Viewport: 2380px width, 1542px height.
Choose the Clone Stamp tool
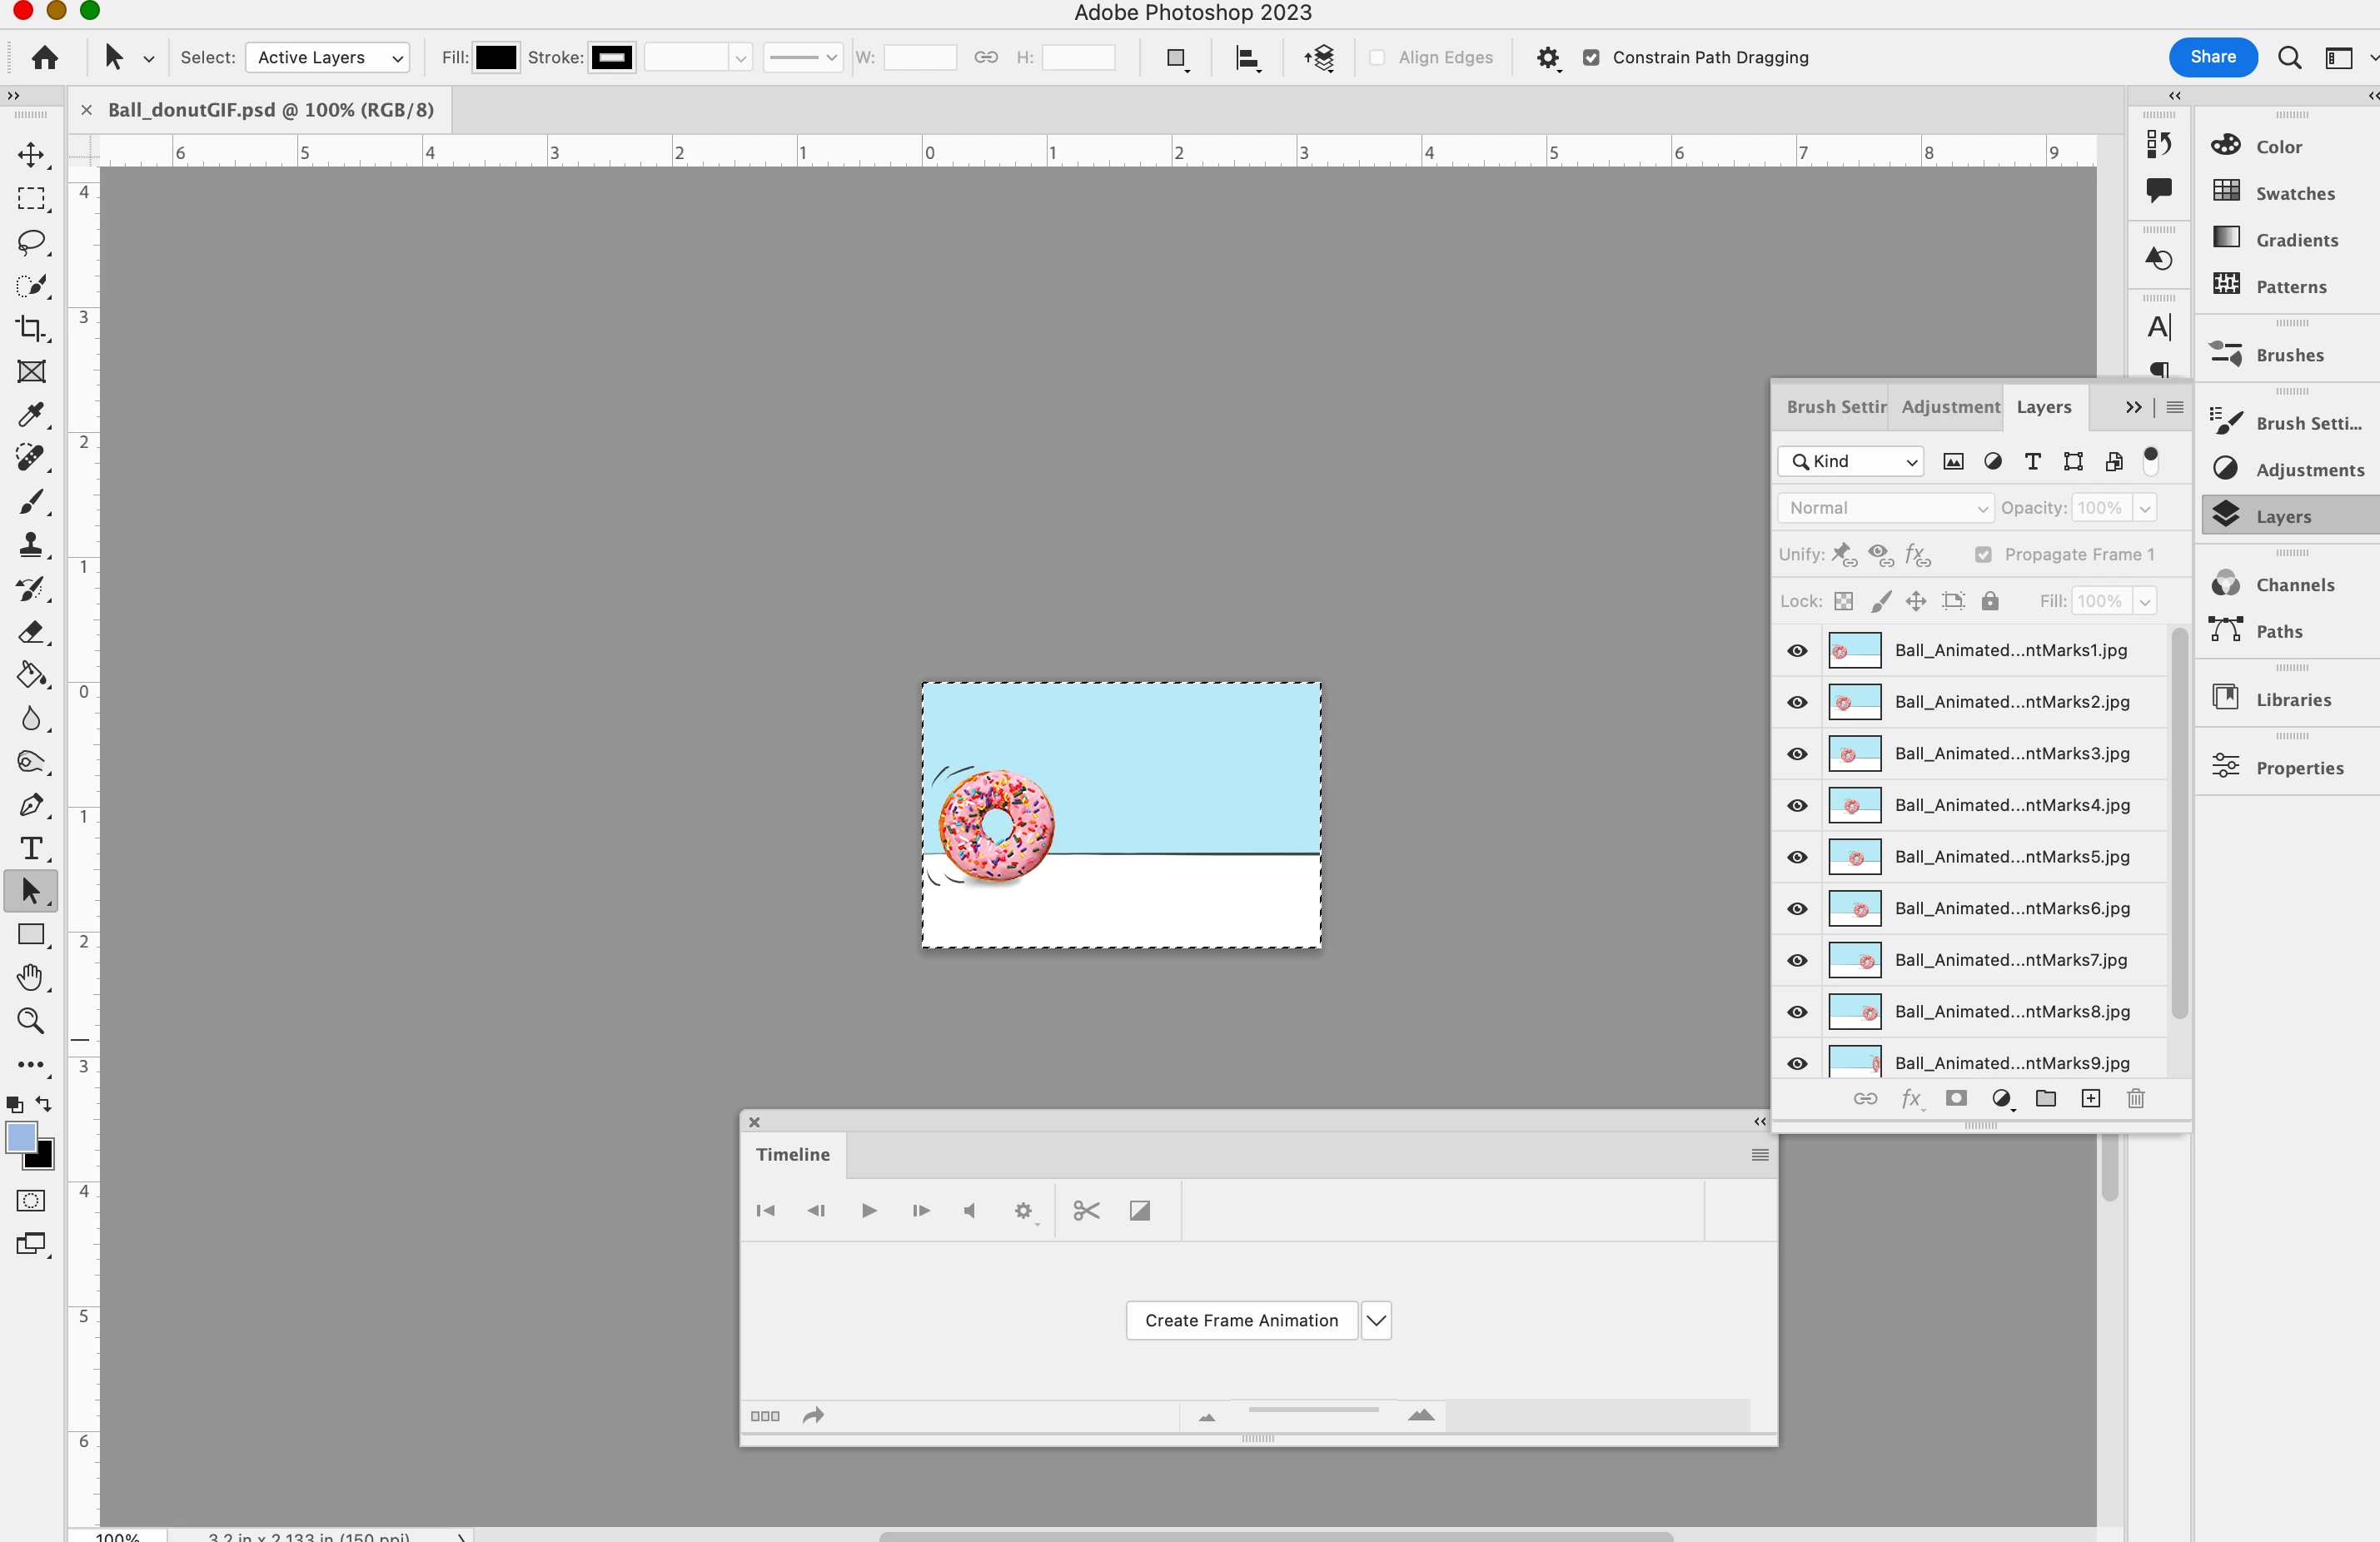[31, 545]
